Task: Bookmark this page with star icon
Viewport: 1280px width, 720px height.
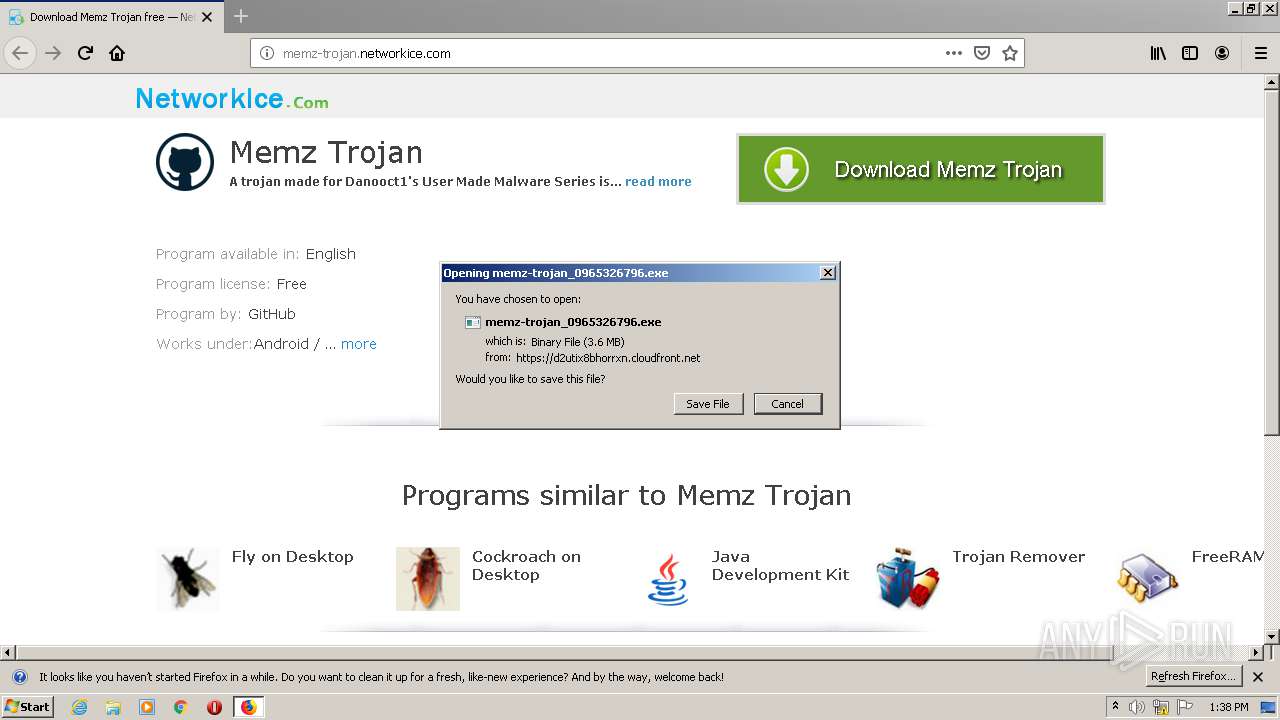Action: point(1010,53)
